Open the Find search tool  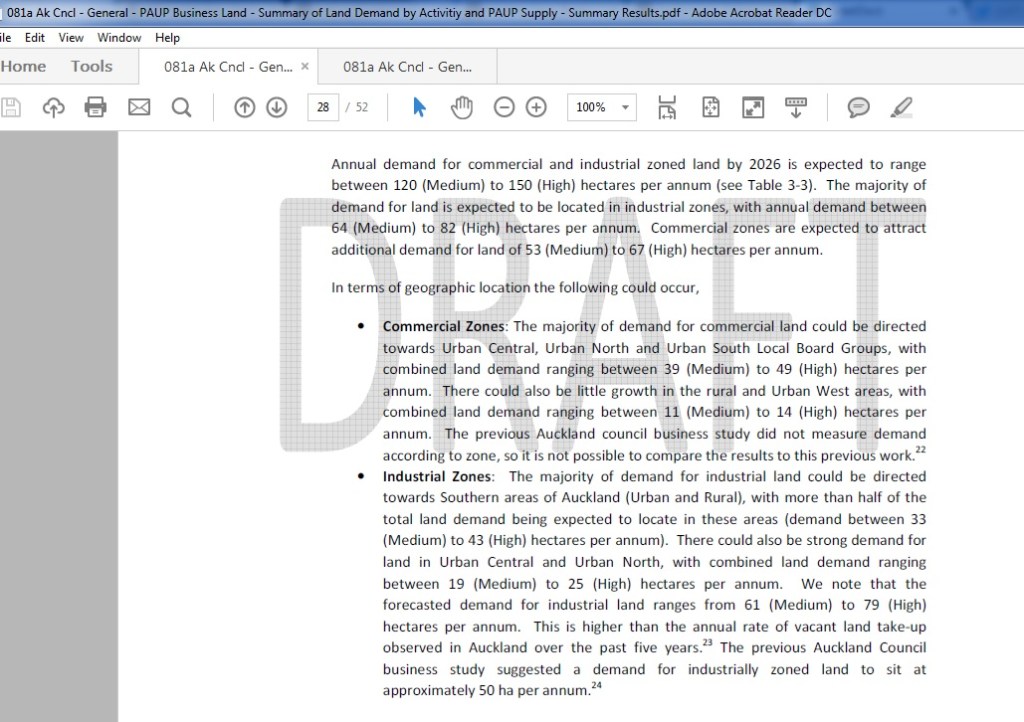point(181,107)
